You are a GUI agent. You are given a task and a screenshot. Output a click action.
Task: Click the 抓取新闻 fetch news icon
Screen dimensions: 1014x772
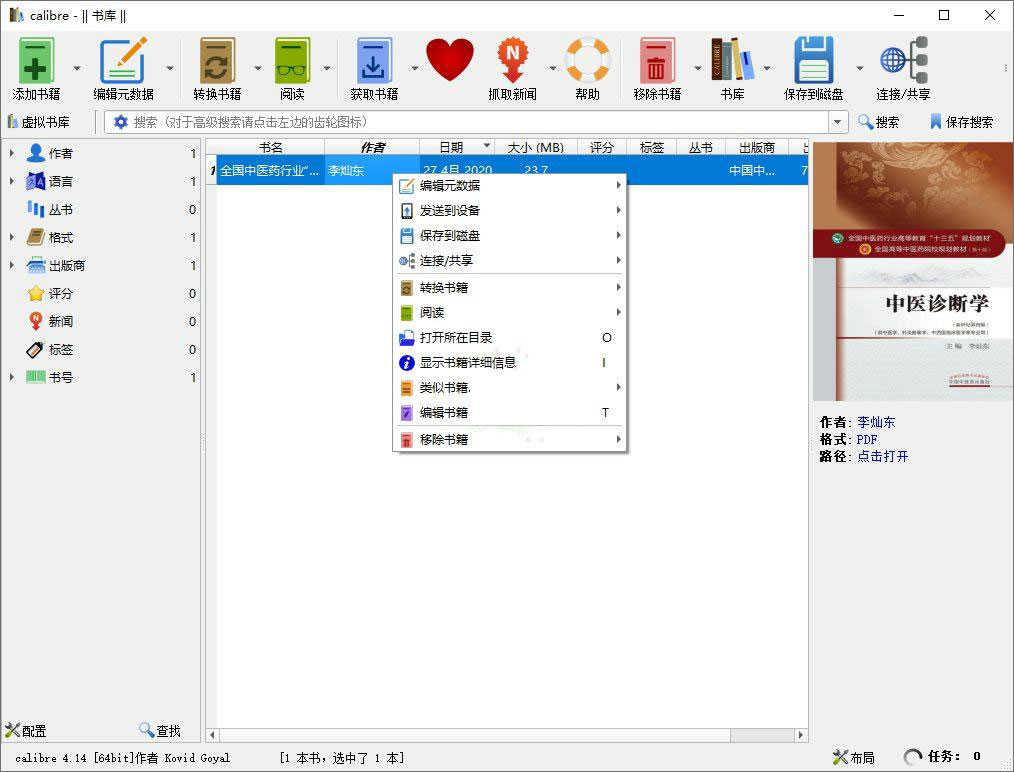513,62
